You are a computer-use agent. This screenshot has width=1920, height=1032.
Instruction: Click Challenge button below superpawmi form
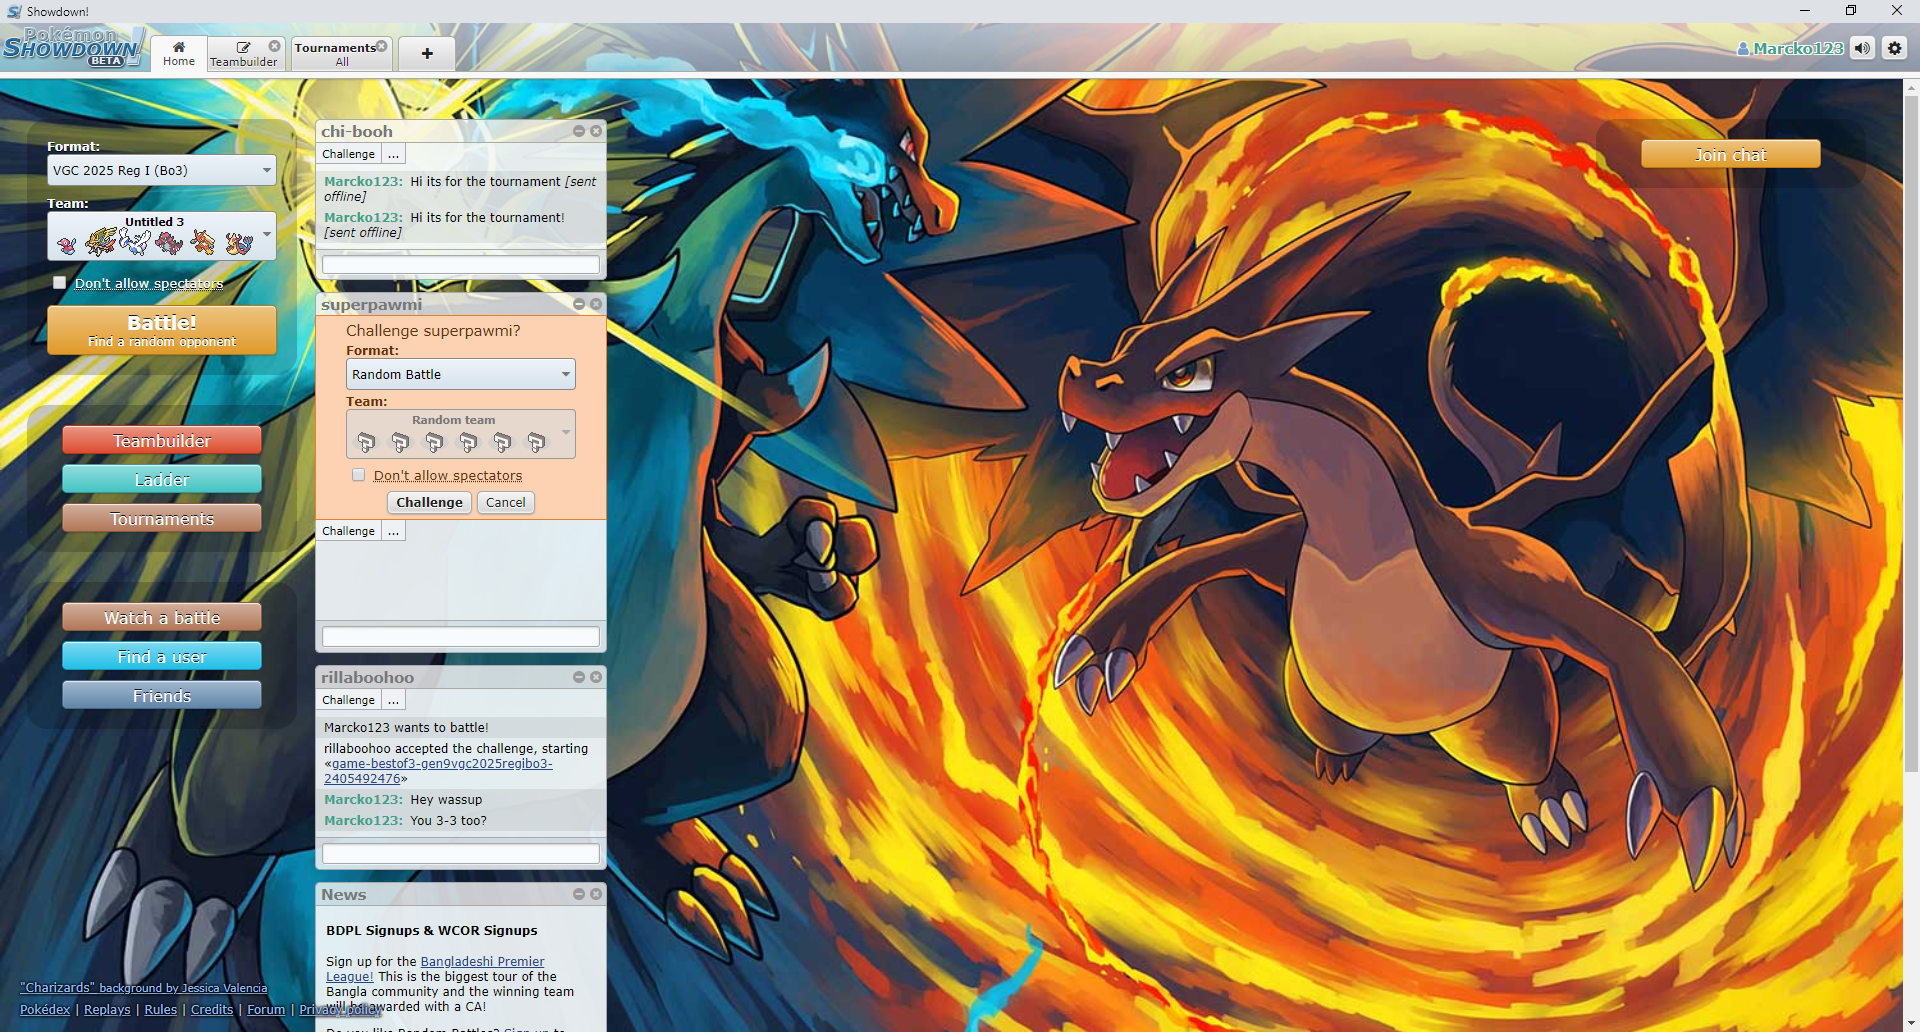[x=348, y=531]
